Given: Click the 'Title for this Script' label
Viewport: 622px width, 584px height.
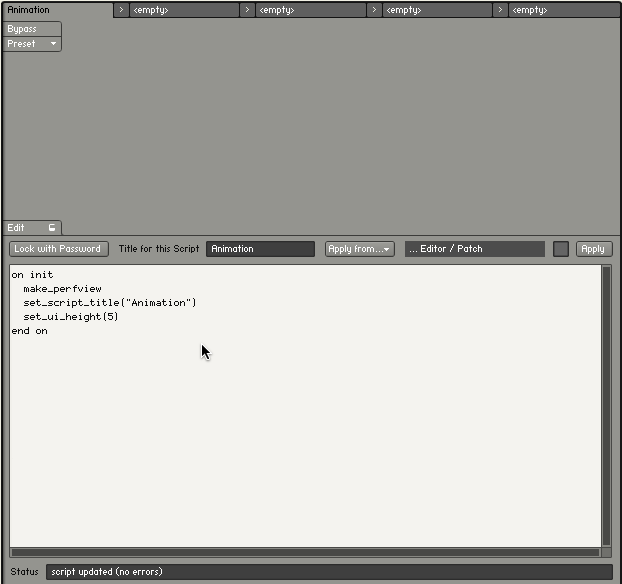Looking at the screenshot, I should (159, 249).
